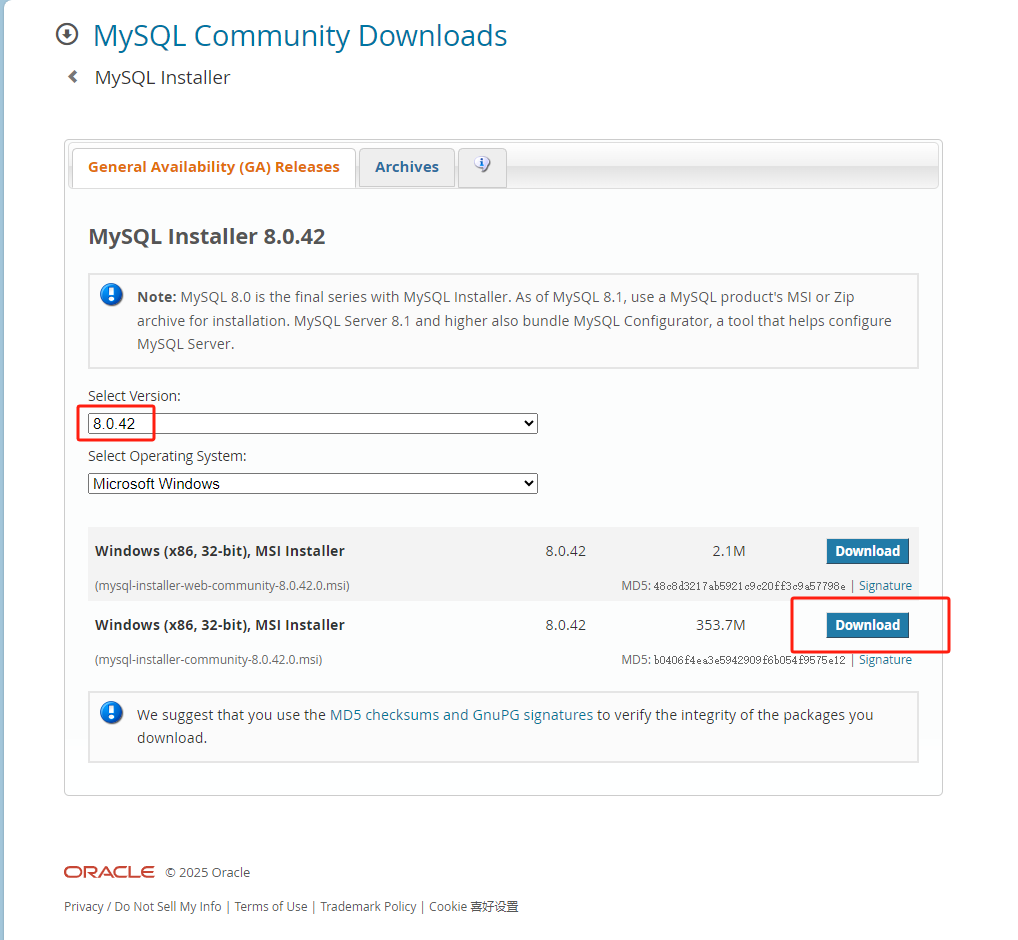1018x940 pixels.
Task: Open MySQL Community Downloads heading link
Action: 300,36
